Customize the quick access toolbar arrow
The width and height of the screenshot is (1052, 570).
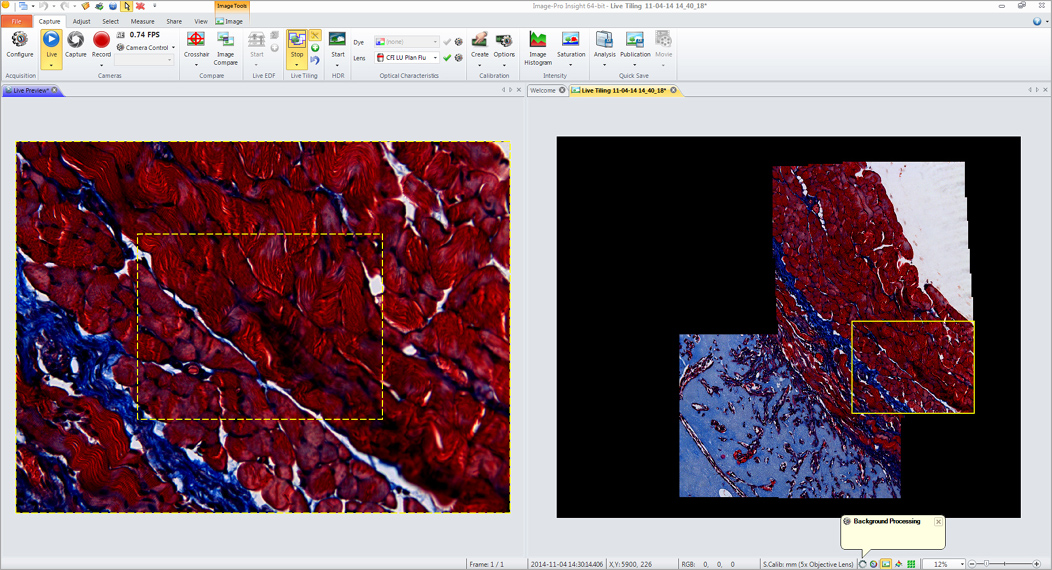(154, 6)
